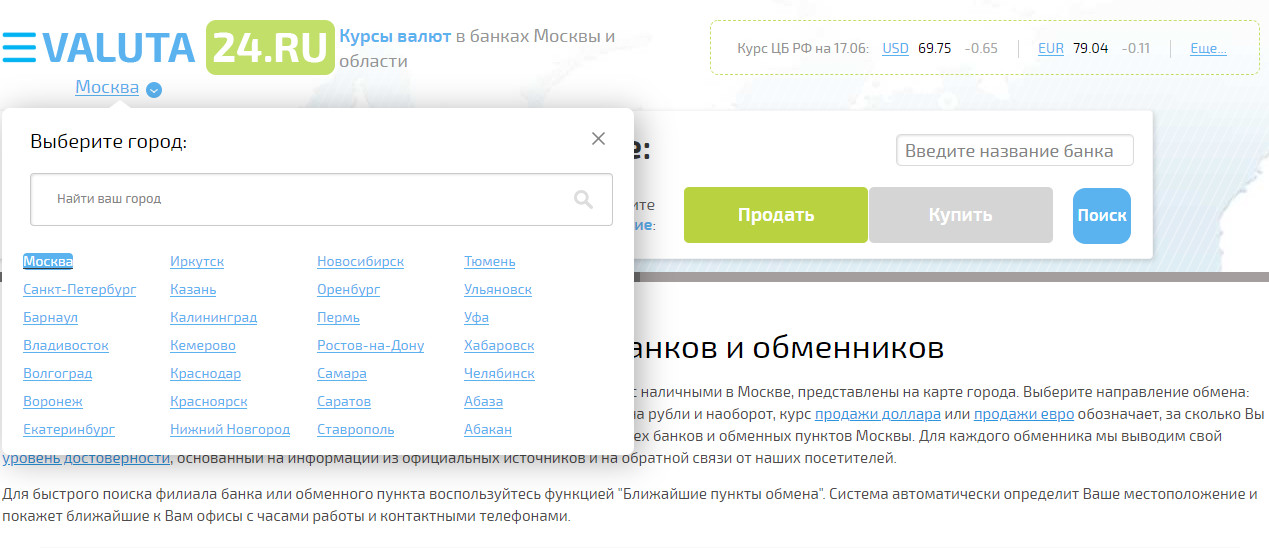The width and height of the screenshot is (1269, 548).
Task: Open the EUR rate link
Action: 1050,48
